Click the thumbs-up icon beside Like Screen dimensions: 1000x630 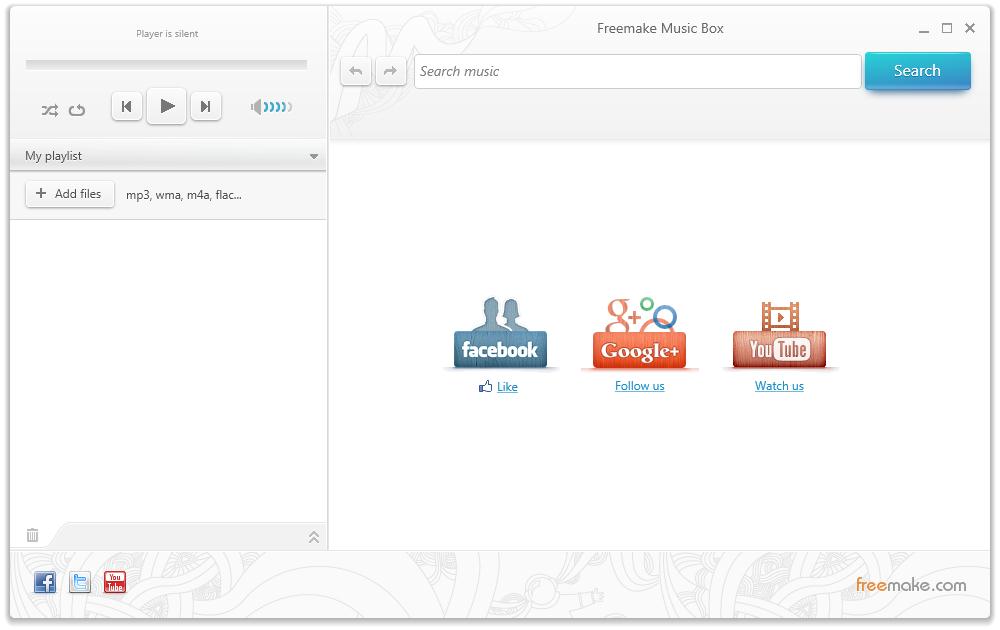pyautogui.click(x=485, y=386)
